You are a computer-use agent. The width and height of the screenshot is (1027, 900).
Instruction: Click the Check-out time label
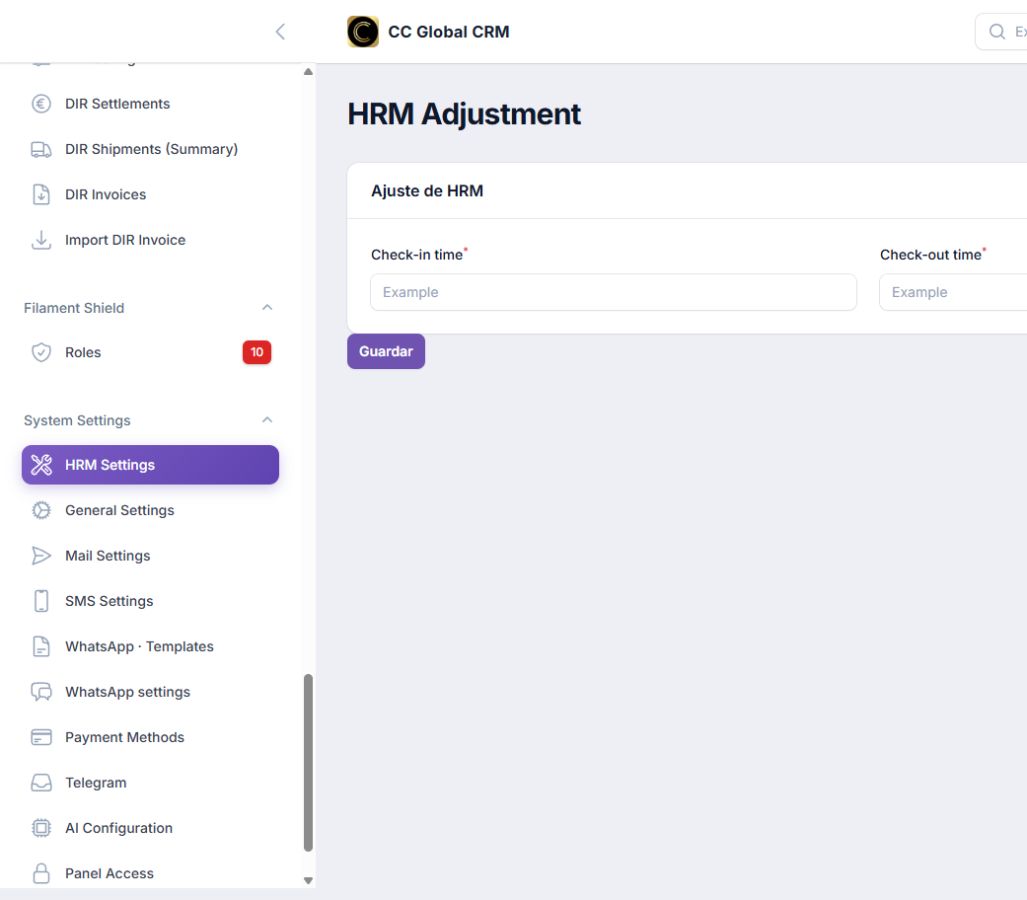pos(931,255)
